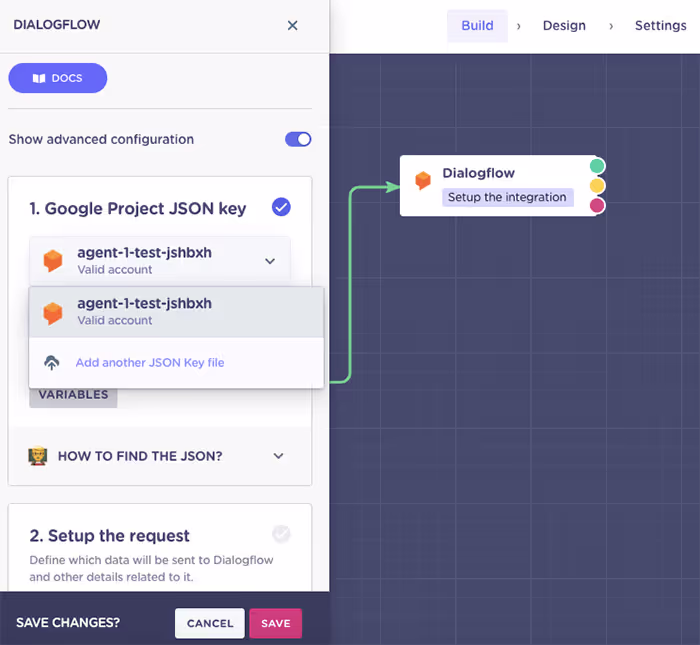Click the upload cloud icon
700x645 pixels.
click(52, 362)
